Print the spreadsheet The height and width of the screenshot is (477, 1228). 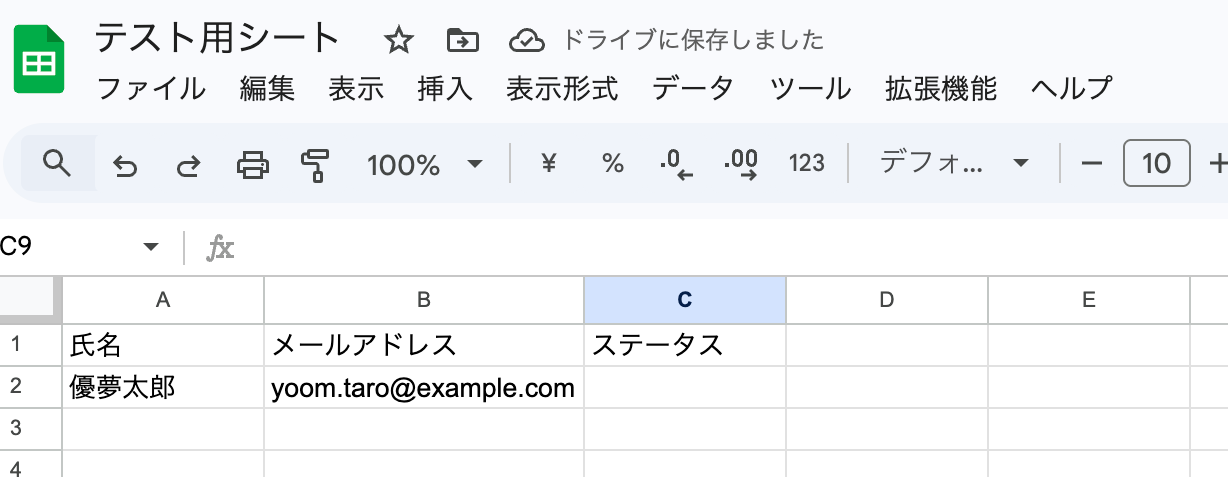coord(252,164)
